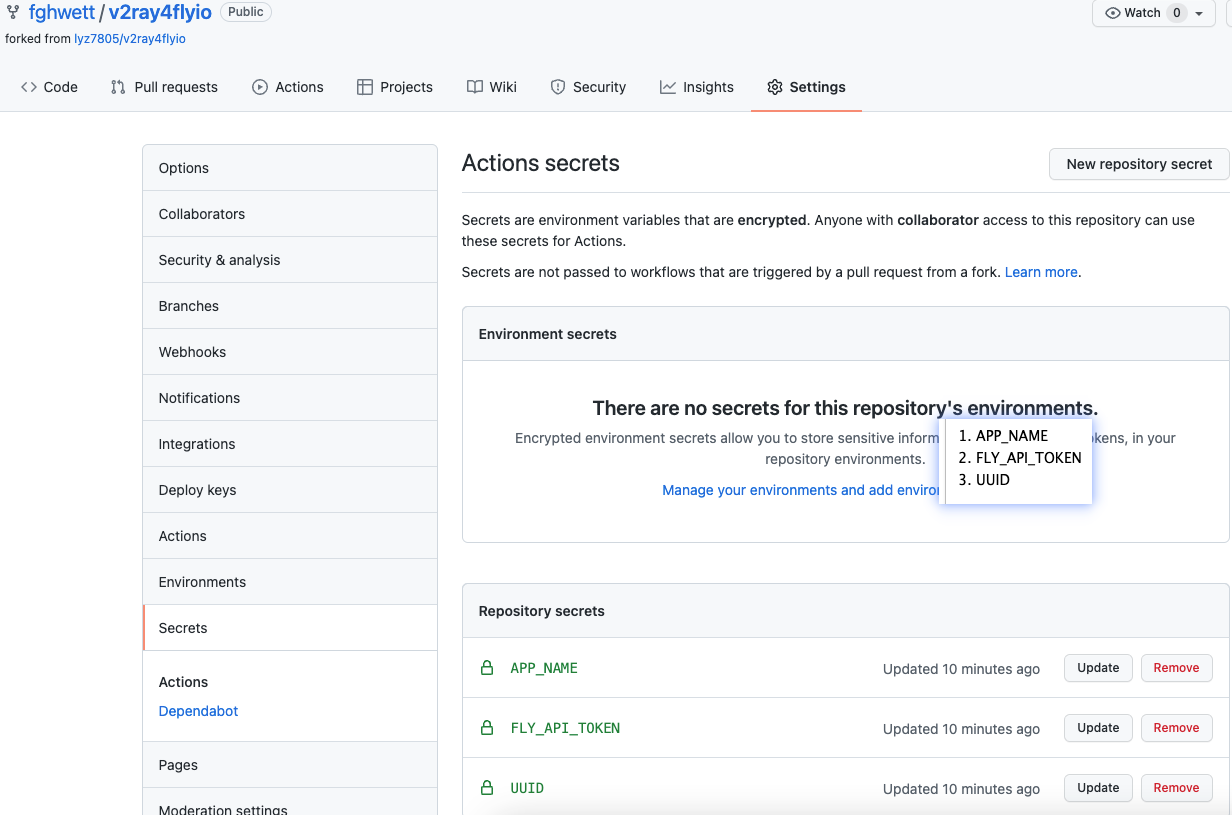Click the Actions play icon

click(260, 87)
